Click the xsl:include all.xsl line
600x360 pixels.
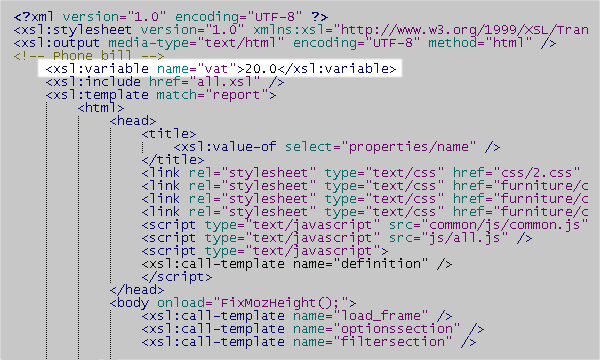click(165, 82)
